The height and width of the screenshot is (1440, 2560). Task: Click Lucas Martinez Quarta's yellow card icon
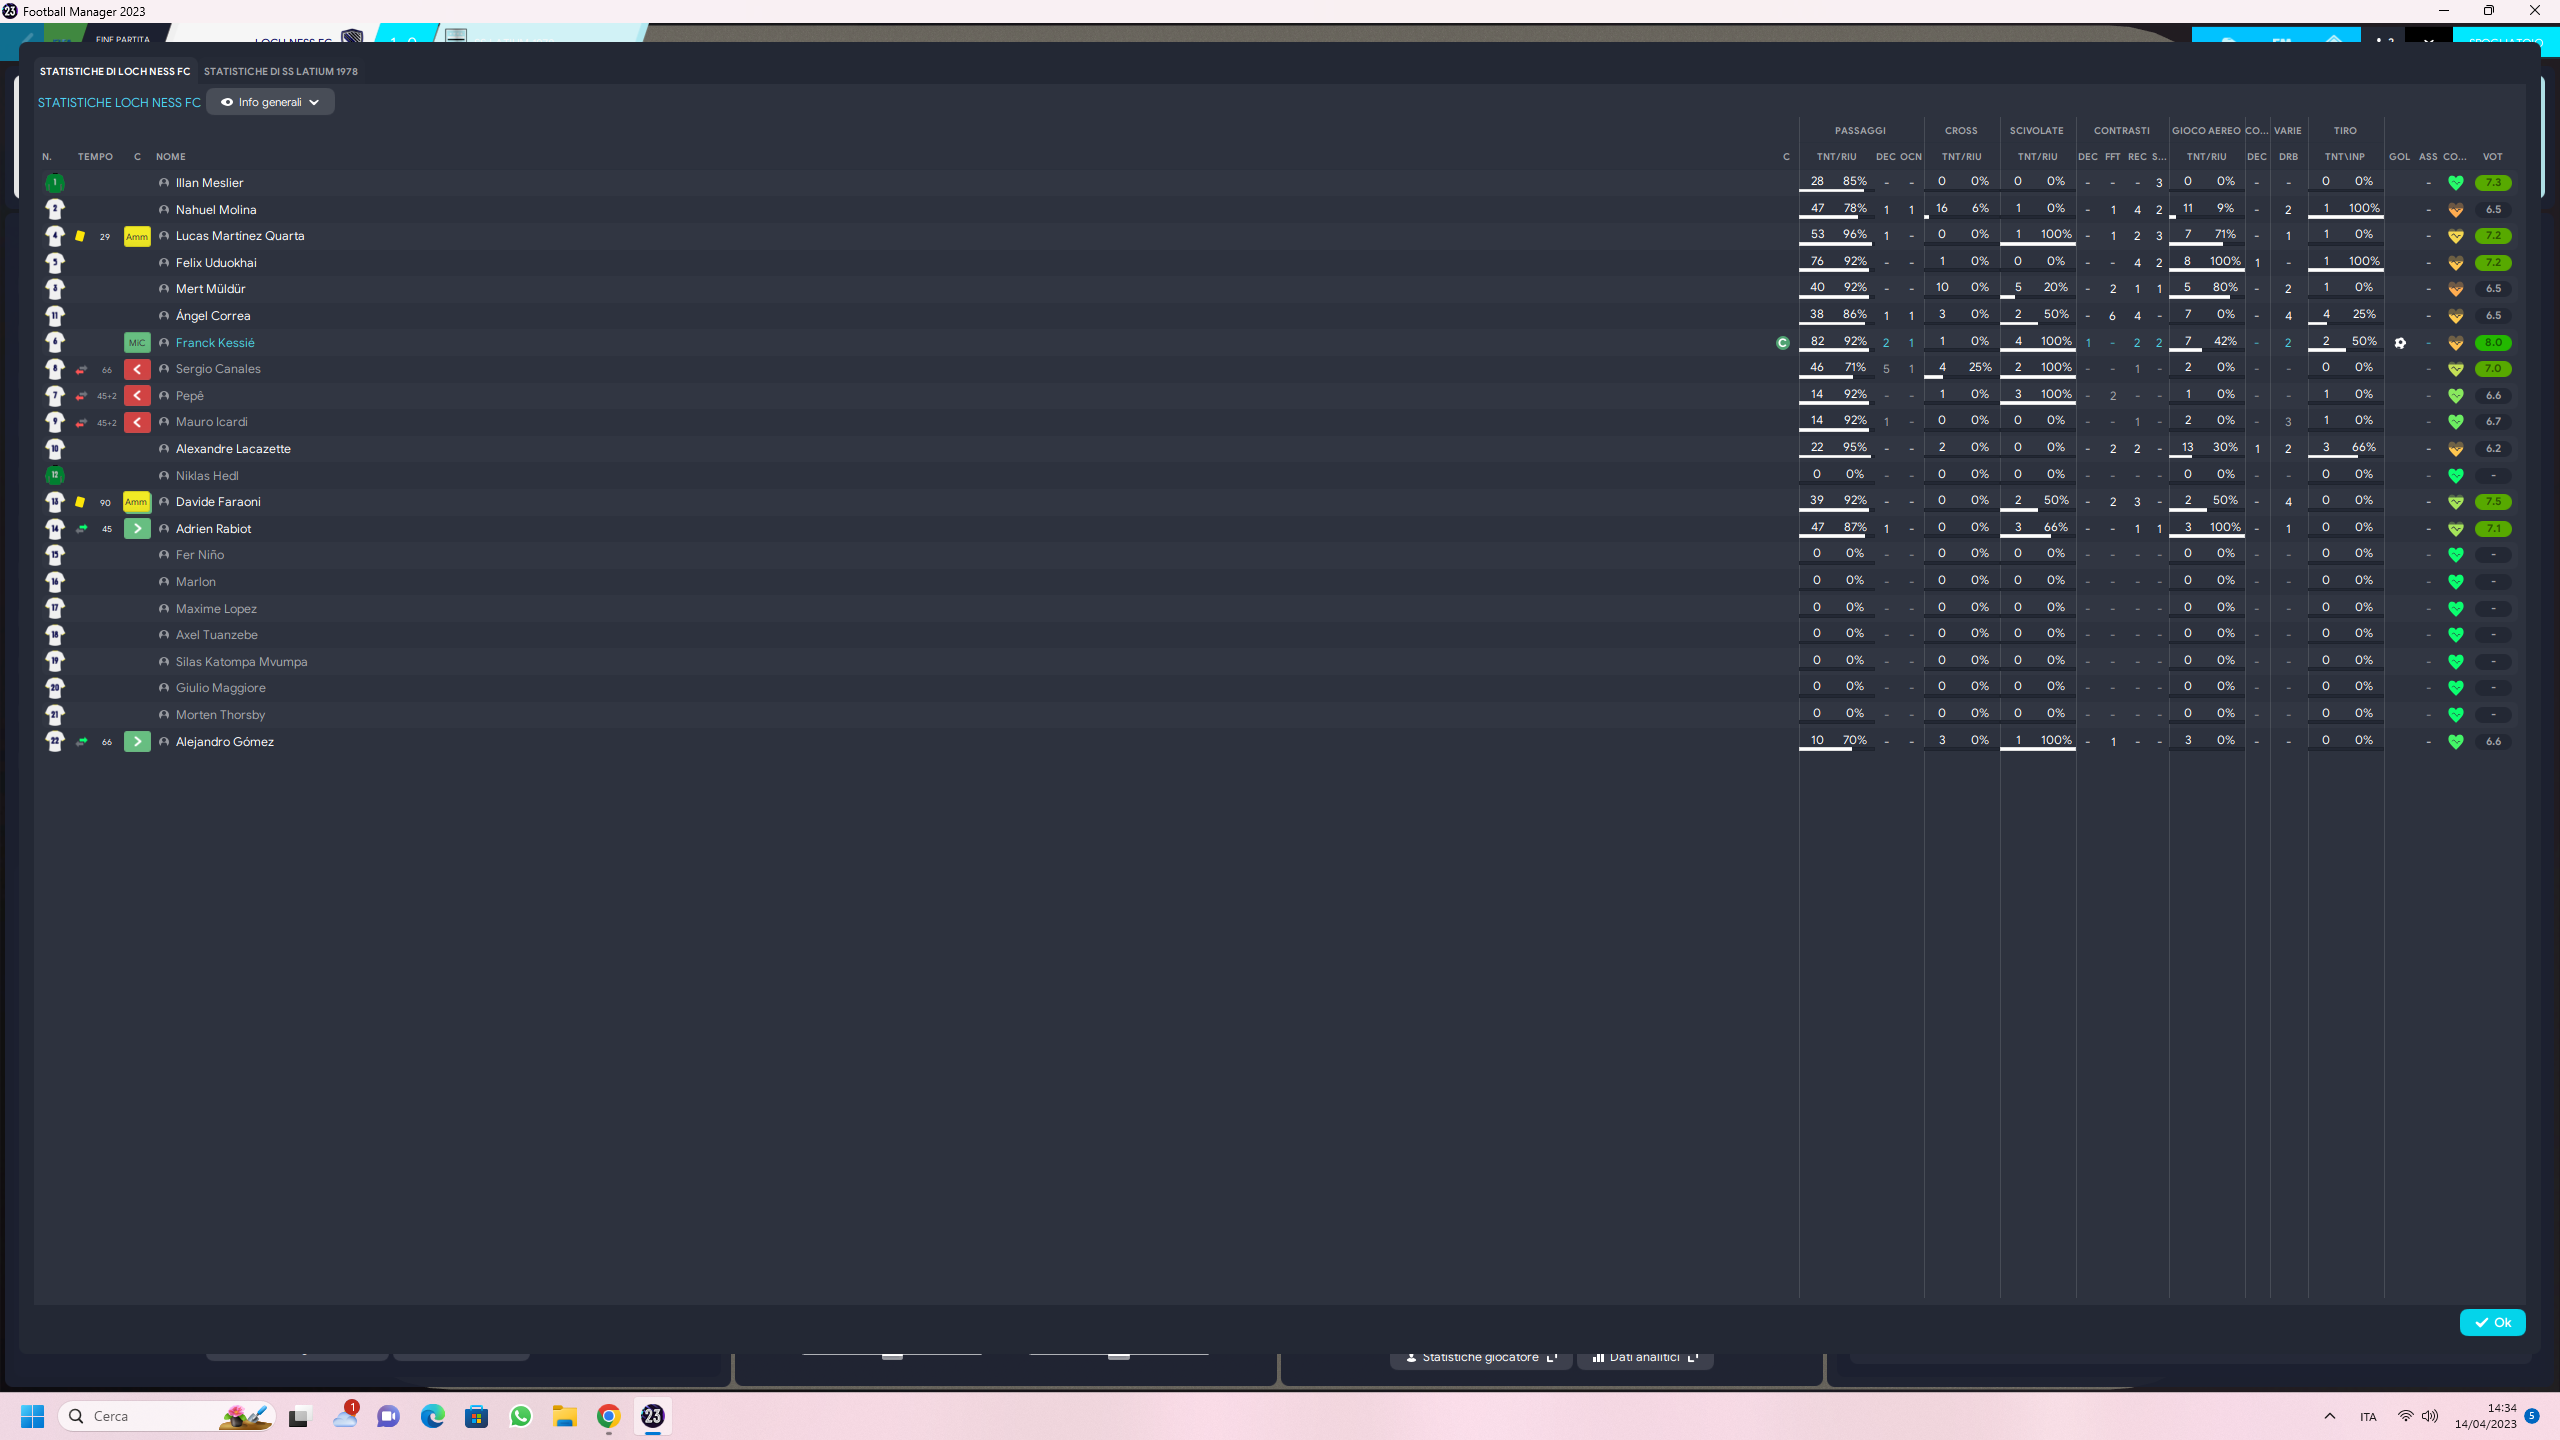80,236
